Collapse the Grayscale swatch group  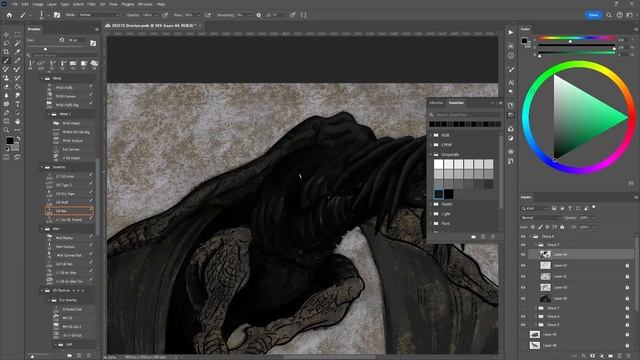pyautogui.click(x=431, y=155)
